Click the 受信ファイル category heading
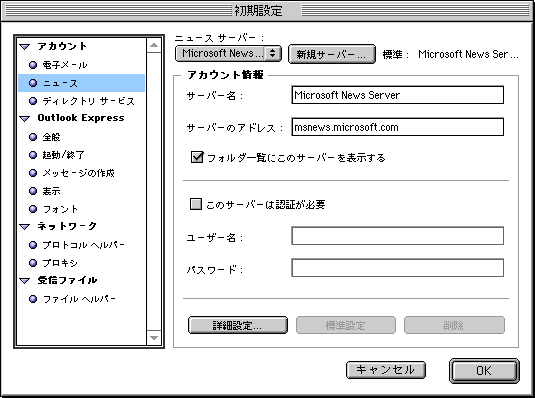 [67, 280]
